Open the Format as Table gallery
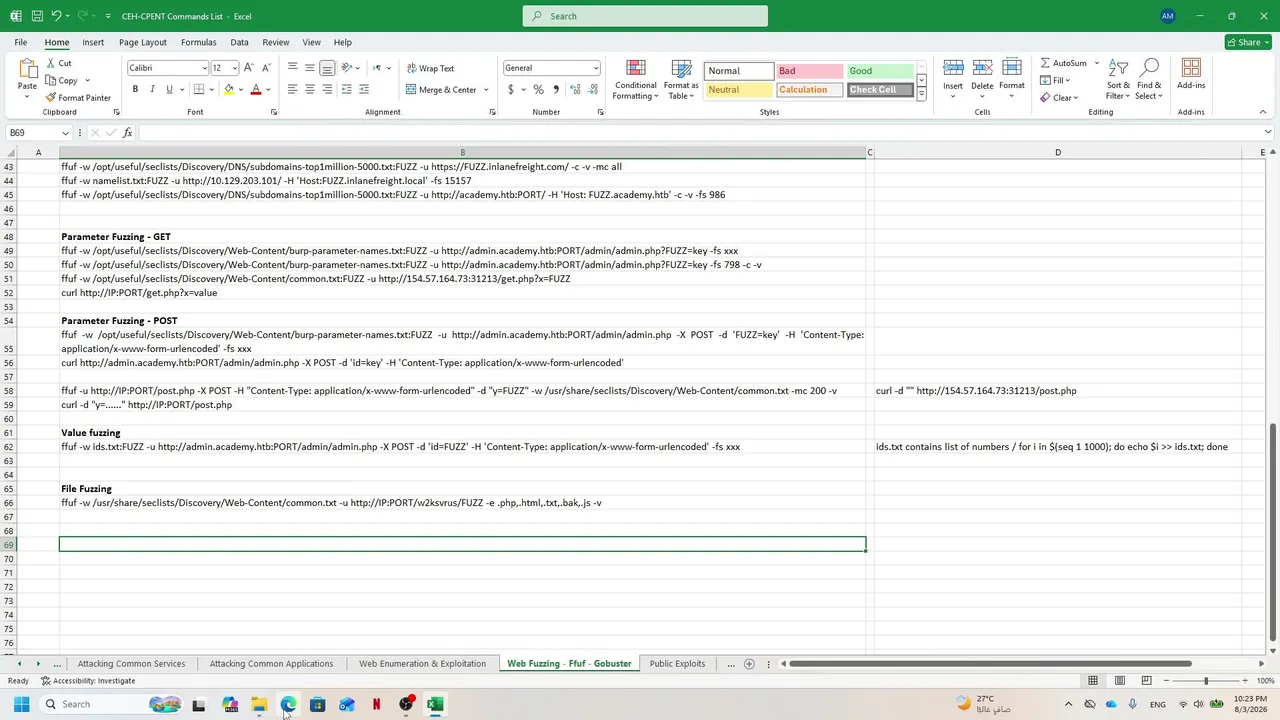1280x720 pixels. [681, 80]
